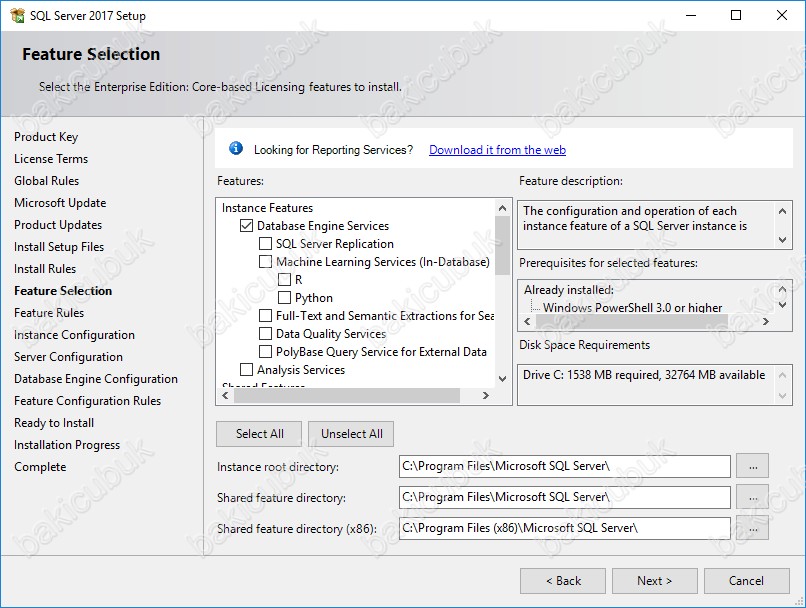Viewport: 806px width, 608px height.
Task: Click the Features list up scroll arrow
Action: 502,208
